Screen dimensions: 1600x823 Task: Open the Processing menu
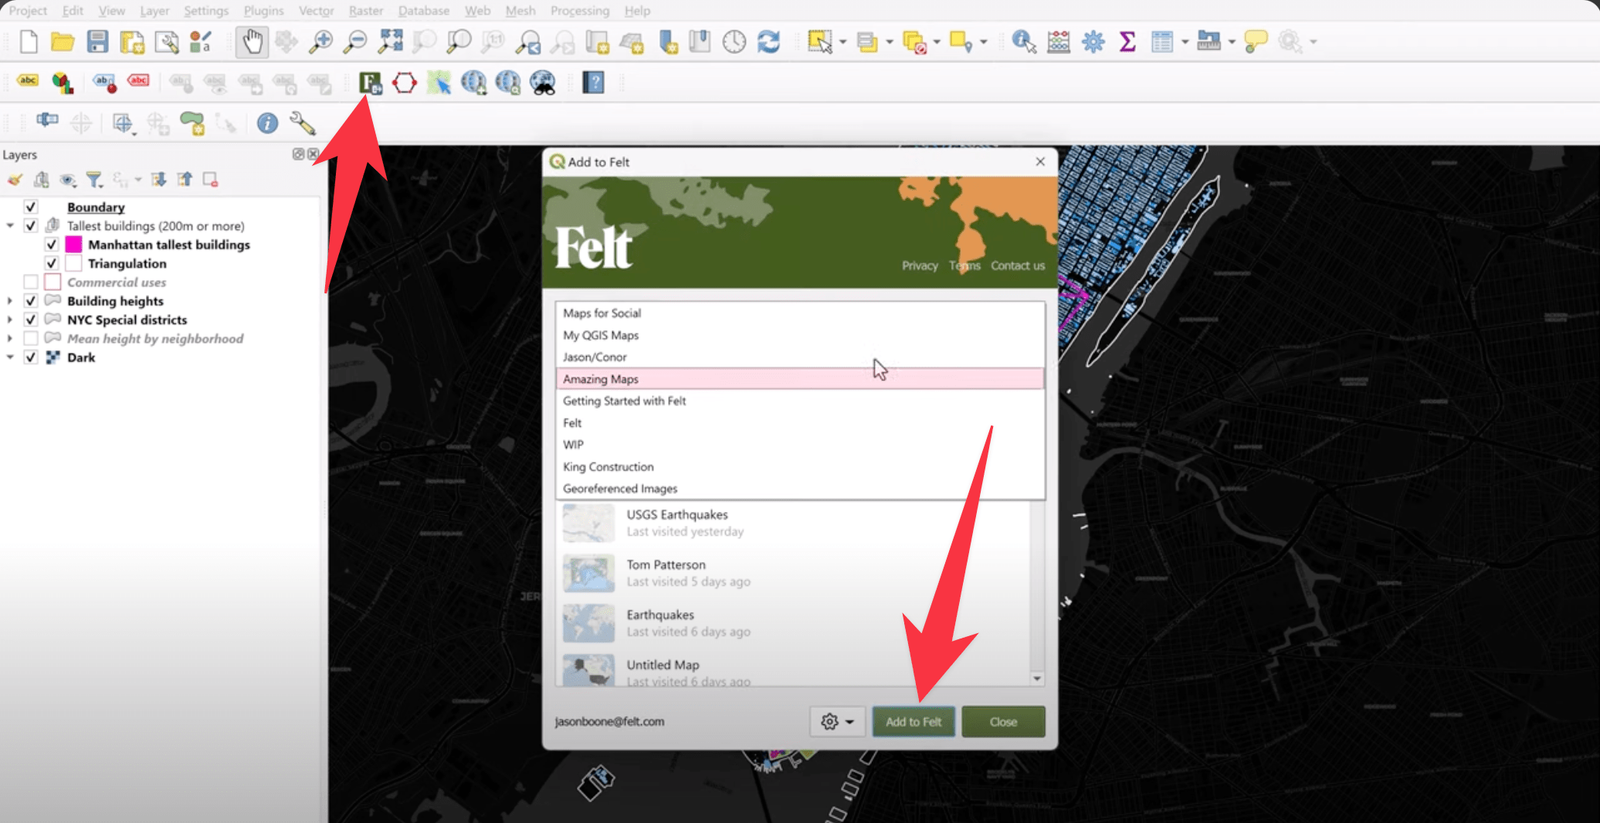coord(580,10)
